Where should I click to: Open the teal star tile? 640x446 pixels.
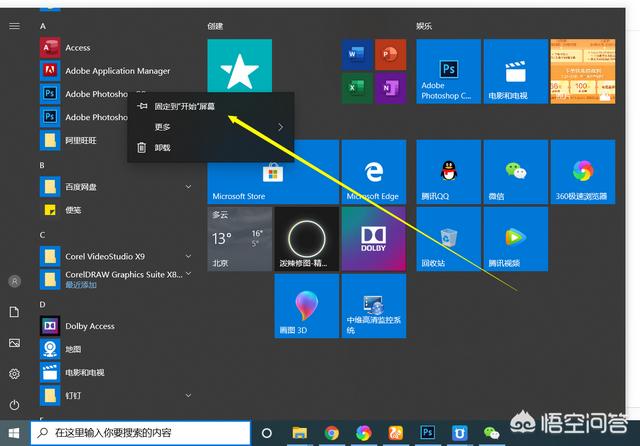click(x=240, y=66)
